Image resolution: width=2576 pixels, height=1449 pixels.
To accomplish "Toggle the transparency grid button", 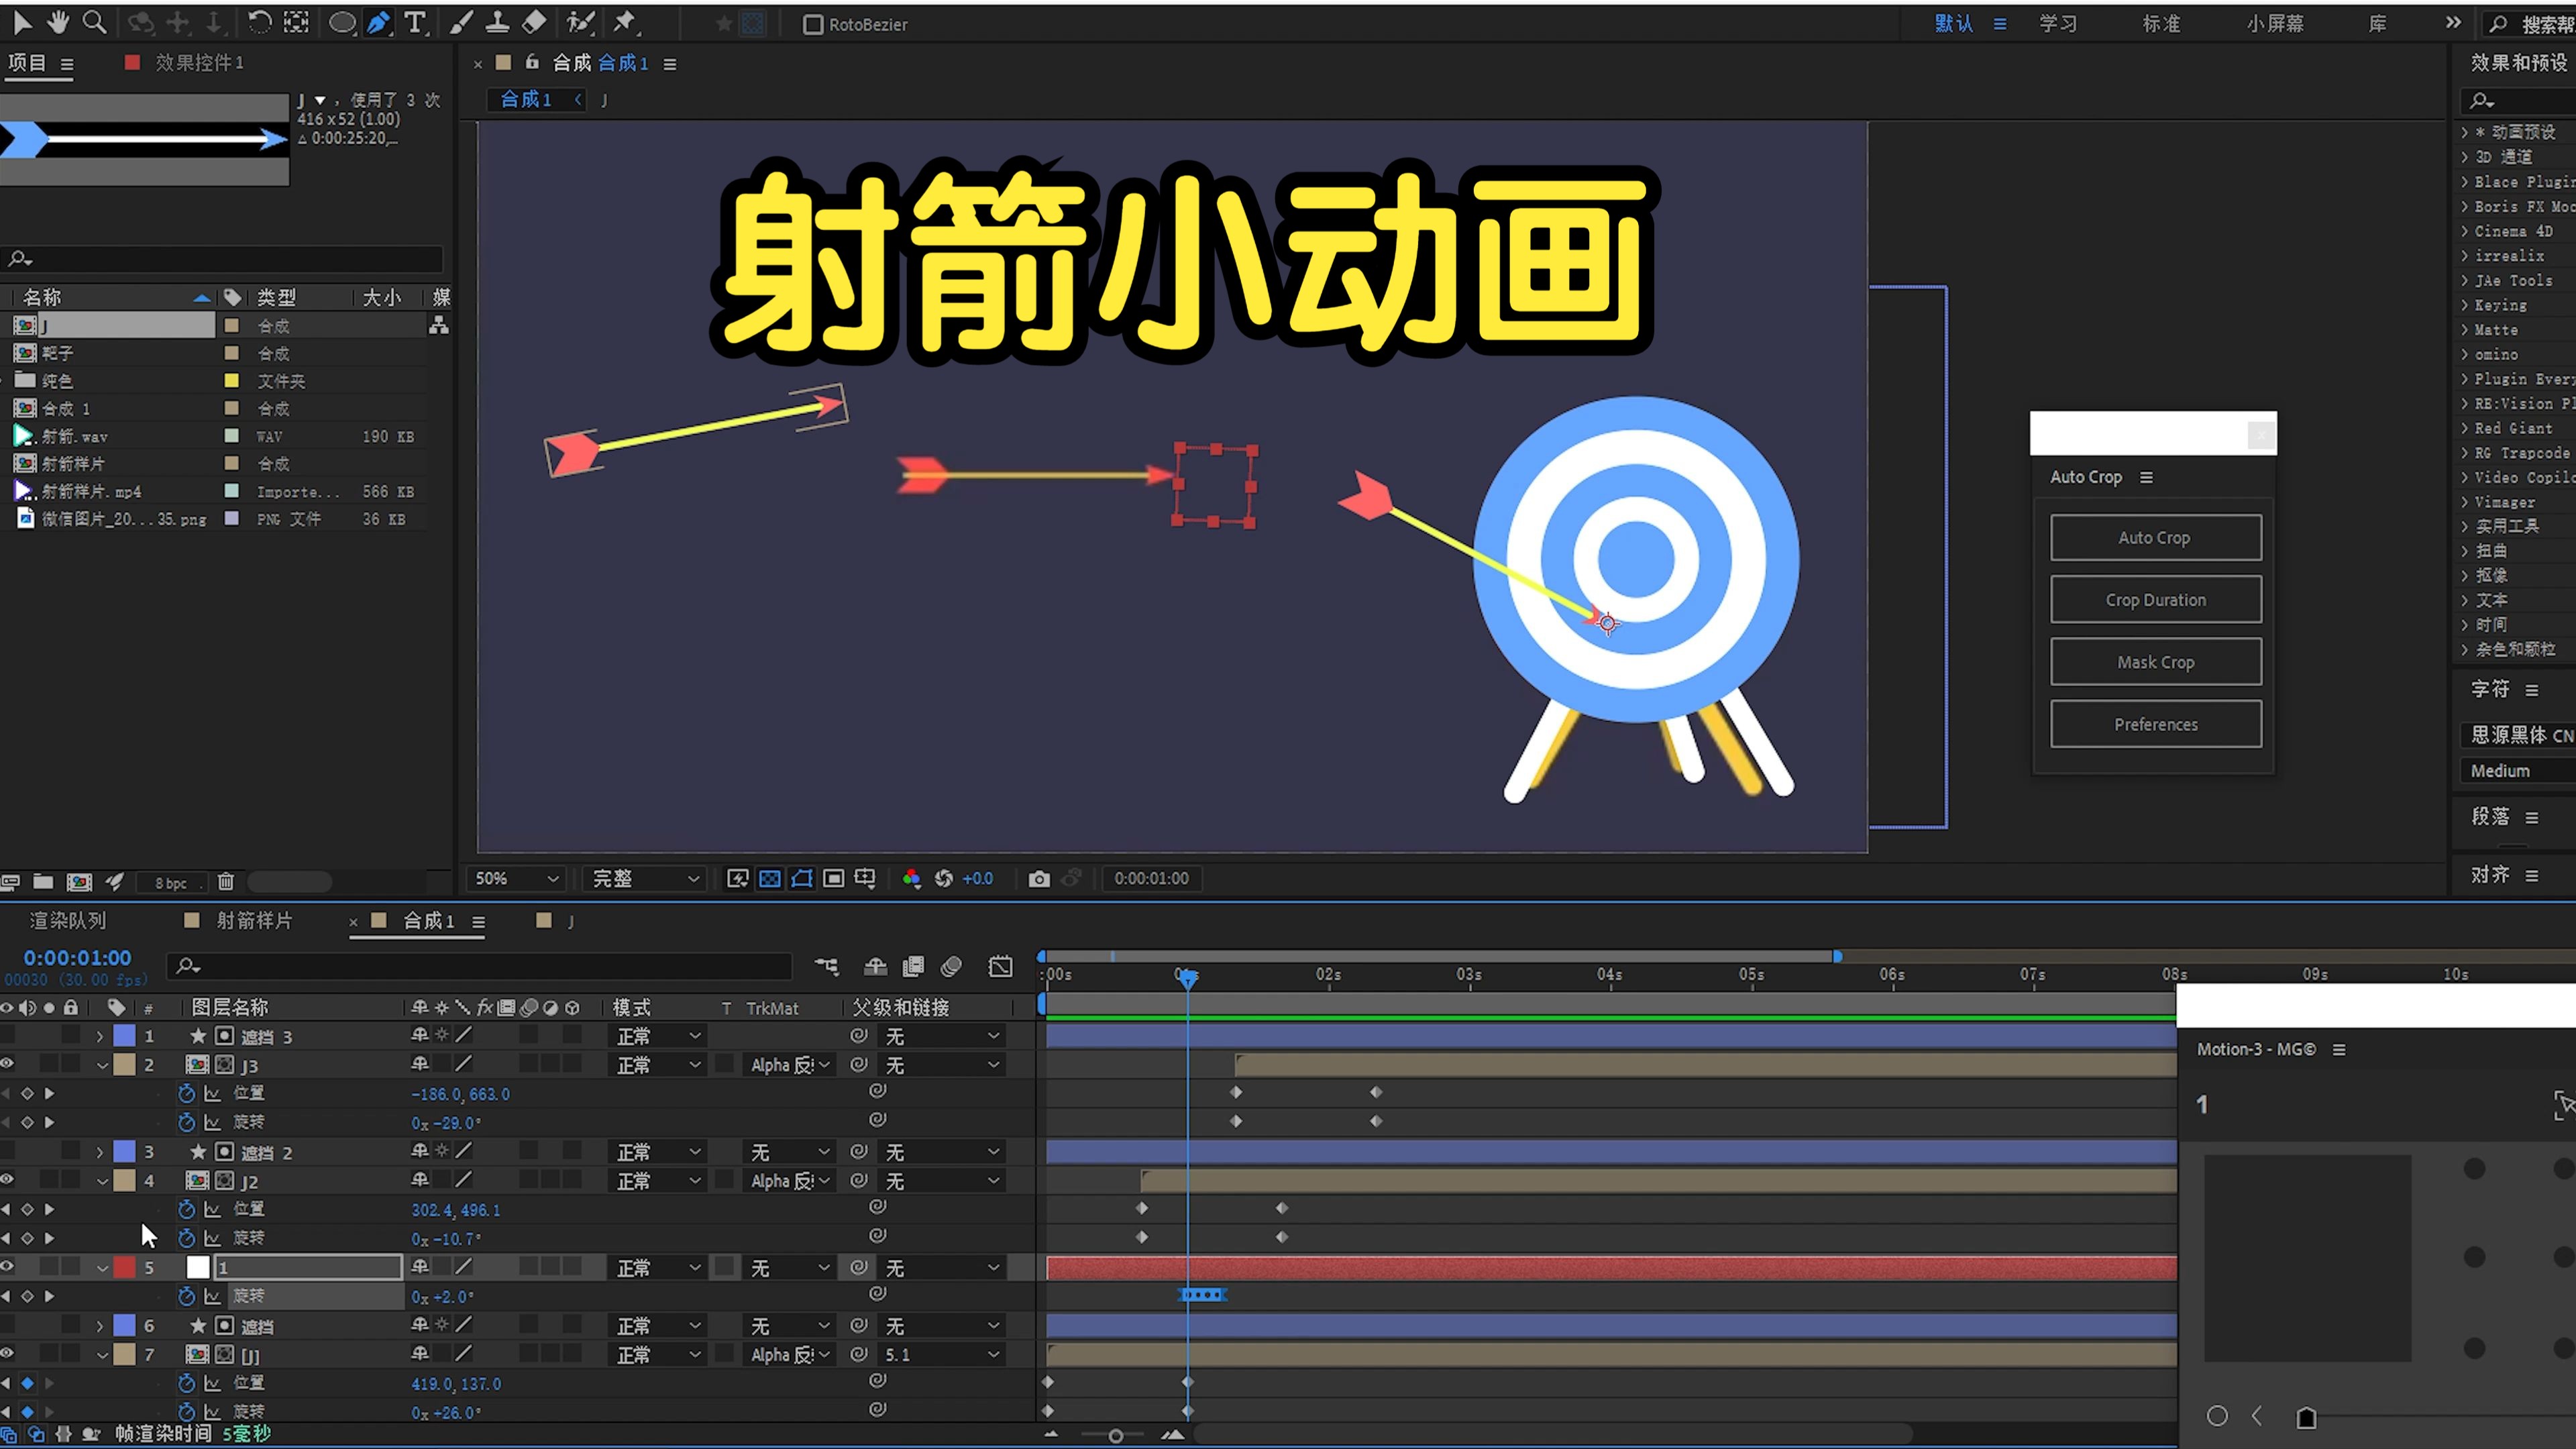I will [769, 878].
